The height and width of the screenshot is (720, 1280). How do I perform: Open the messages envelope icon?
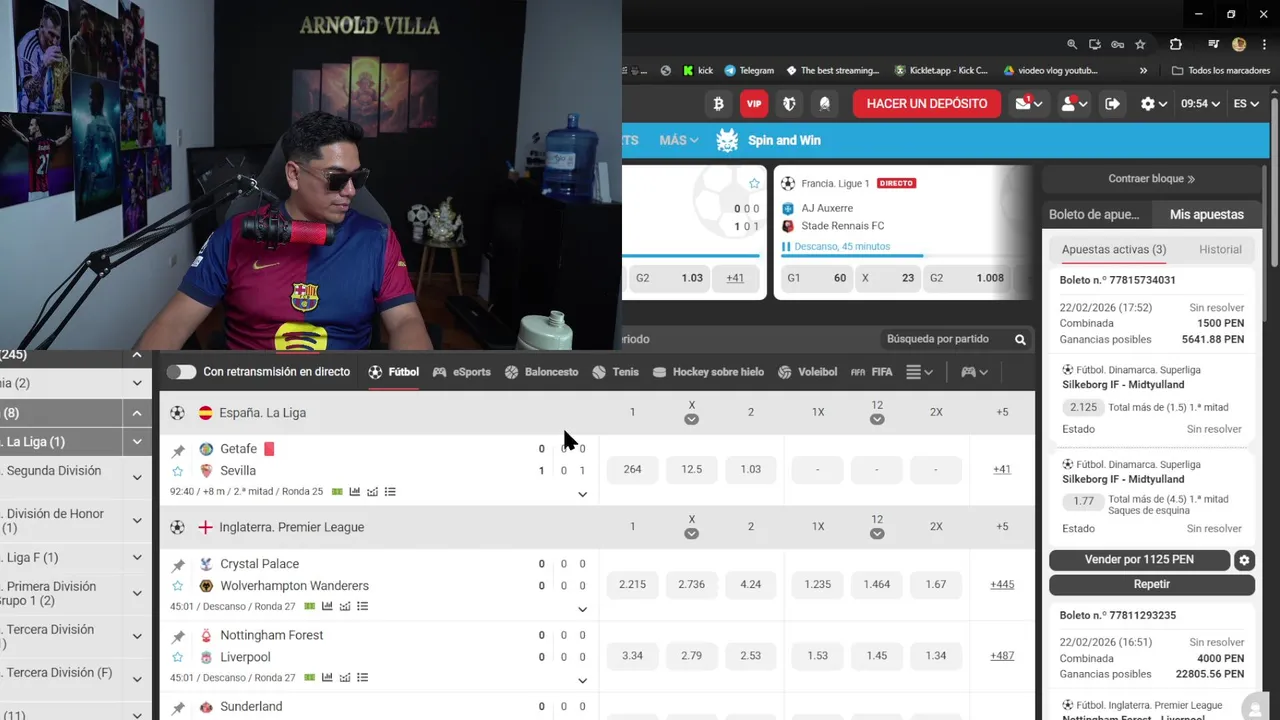tap(1029, 103)
